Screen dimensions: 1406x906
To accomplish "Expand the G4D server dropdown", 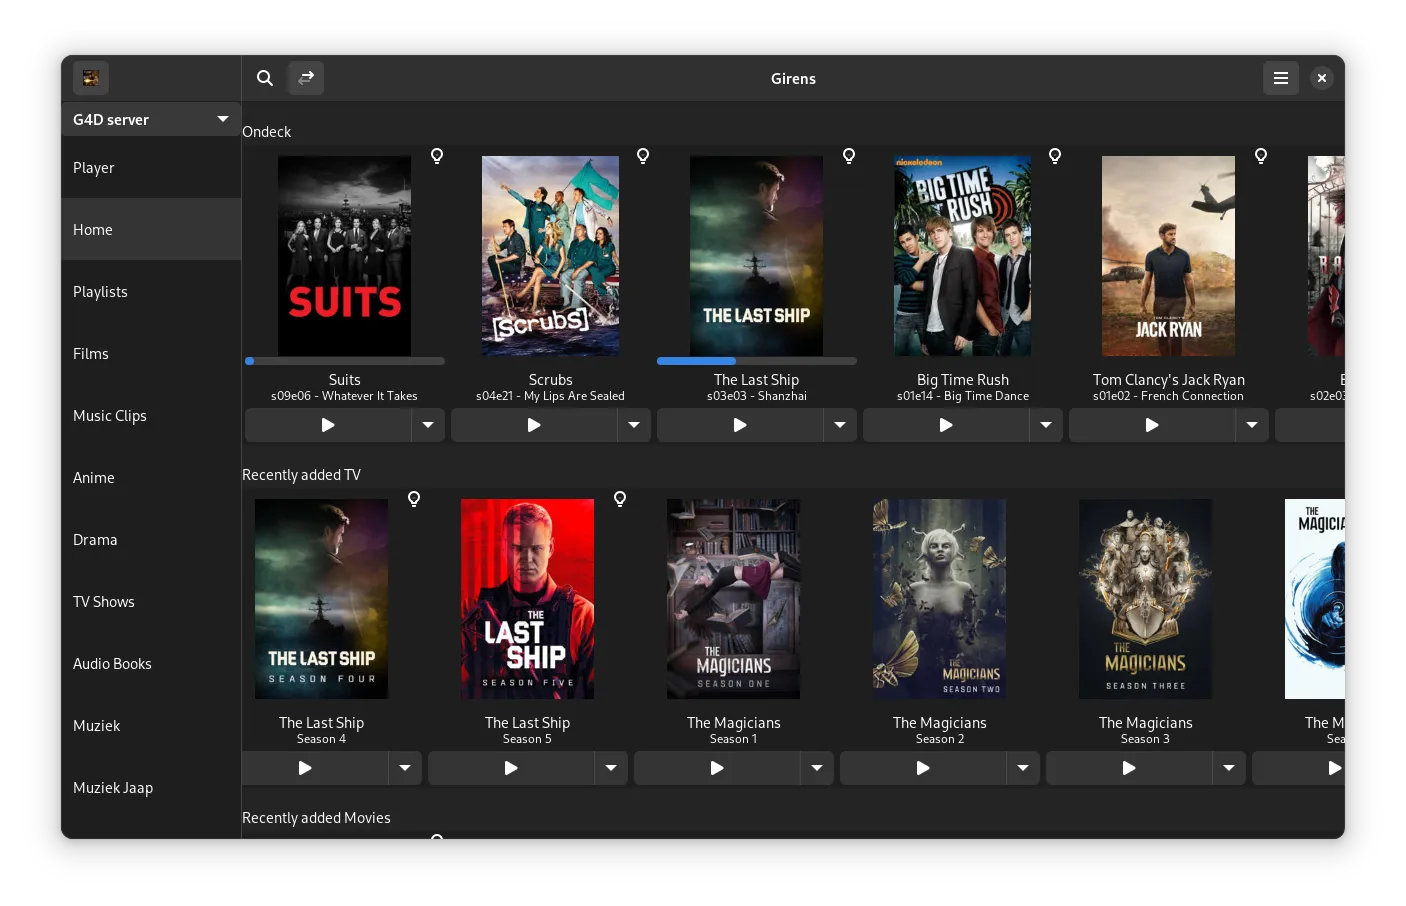I will coord(151,119).
